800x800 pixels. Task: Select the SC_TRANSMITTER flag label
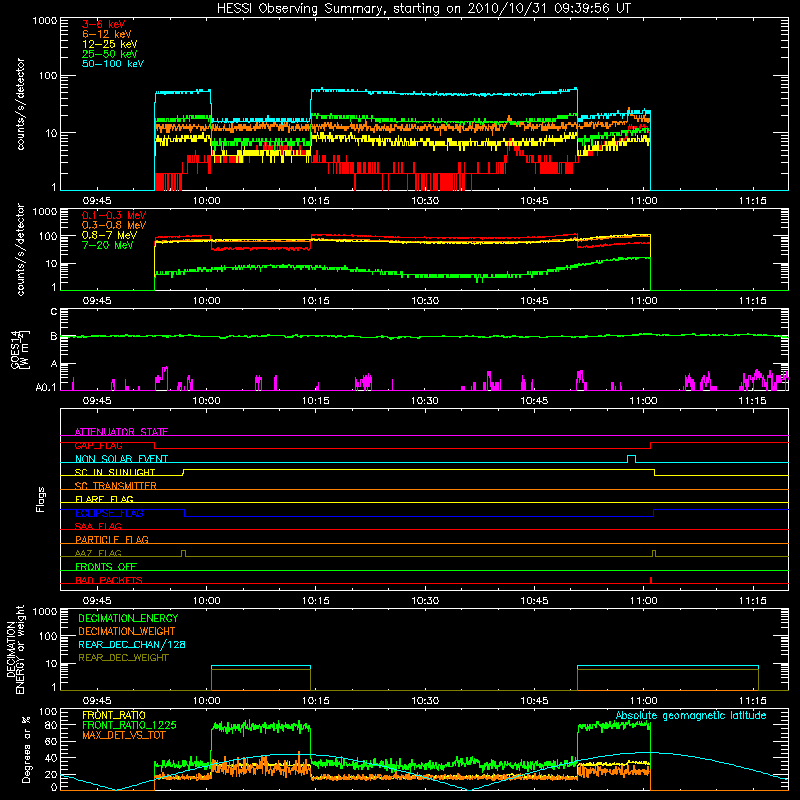[116, 485]
